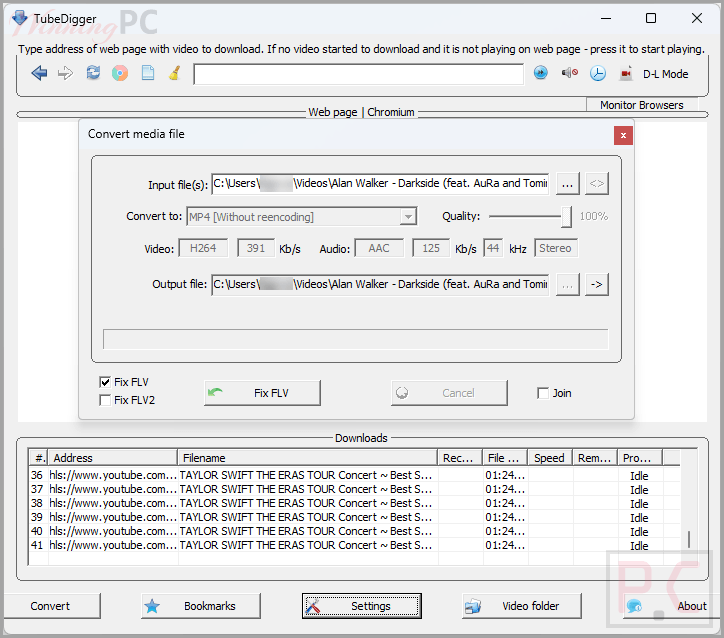724x638 pixels.
Task: Click the Cancel button in convert dialog
Action: point(449,393)
